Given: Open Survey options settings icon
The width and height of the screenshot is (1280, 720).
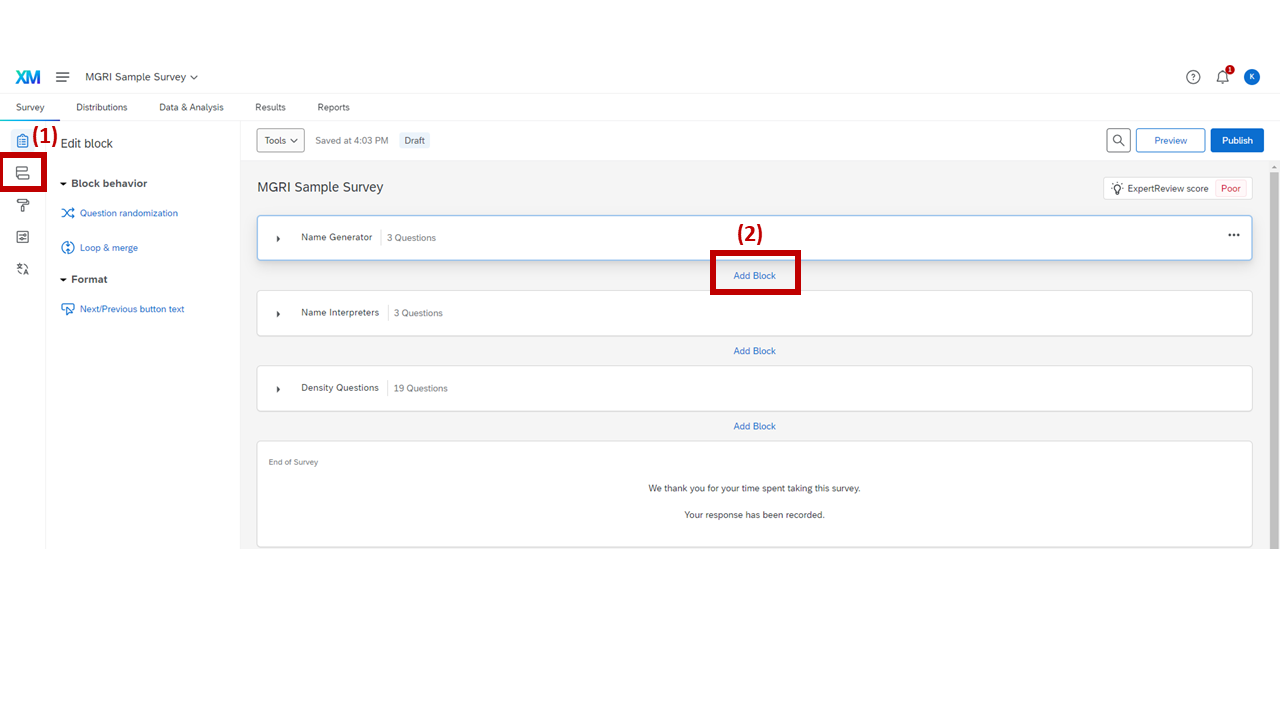Looking at the screenshot, I should (22, 237).
